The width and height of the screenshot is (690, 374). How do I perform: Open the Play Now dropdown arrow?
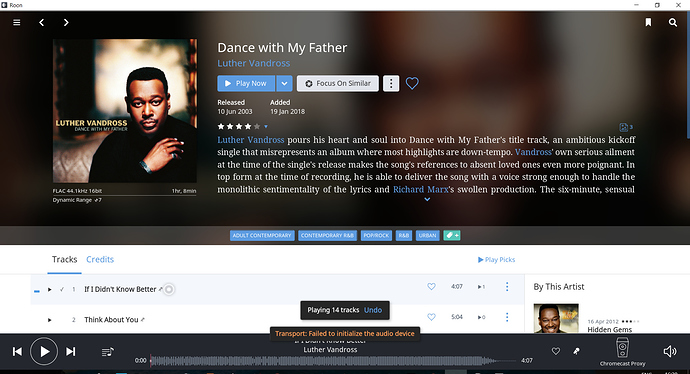(284, 83)
